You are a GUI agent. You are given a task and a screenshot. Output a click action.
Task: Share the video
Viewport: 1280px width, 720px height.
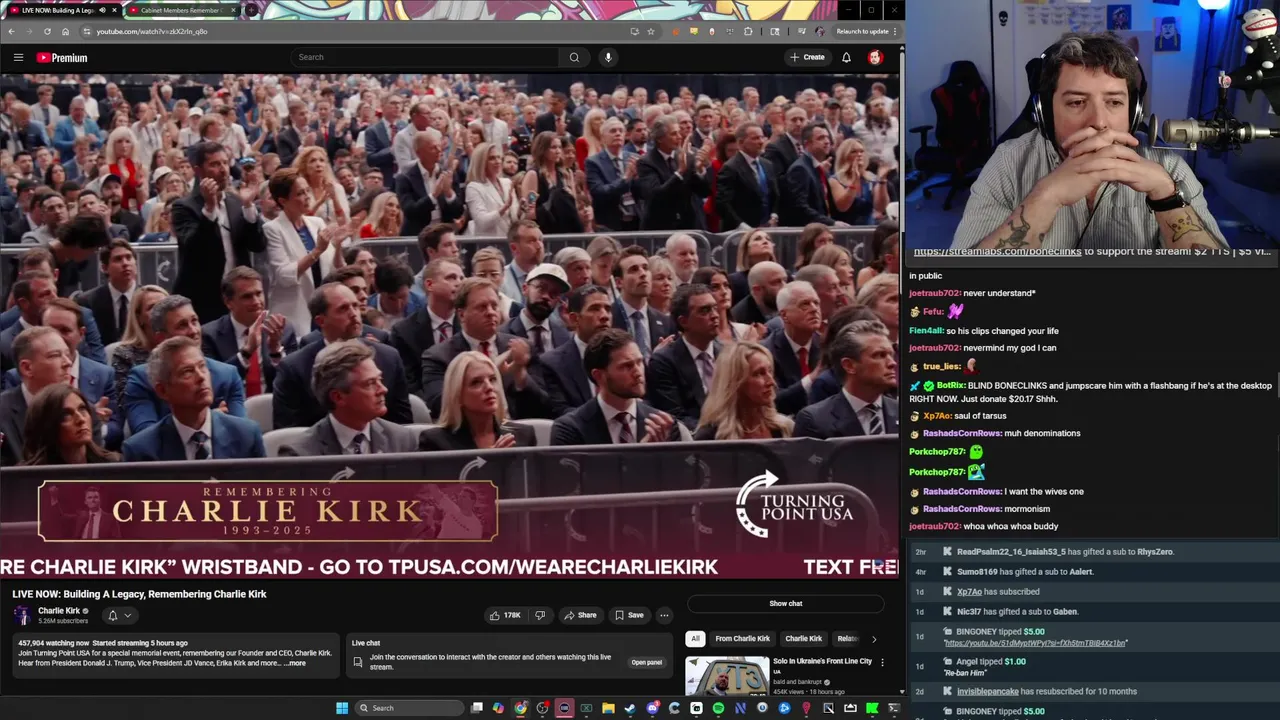pyautogui.click(x=579, y=615)
